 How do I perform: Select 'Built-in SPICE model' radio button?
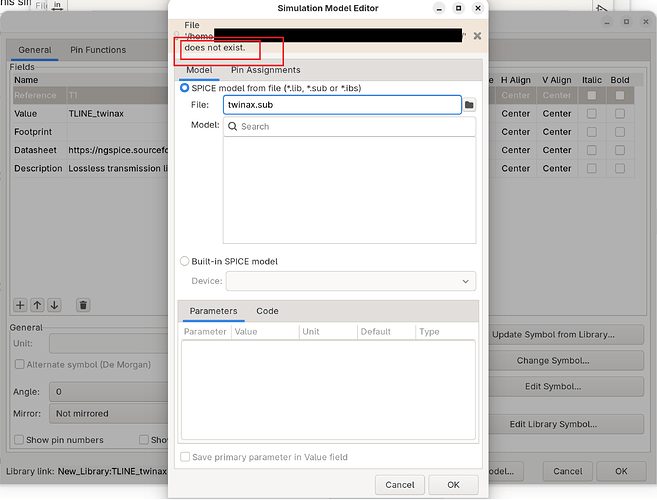pyautogui.click(x=184, y=261)
